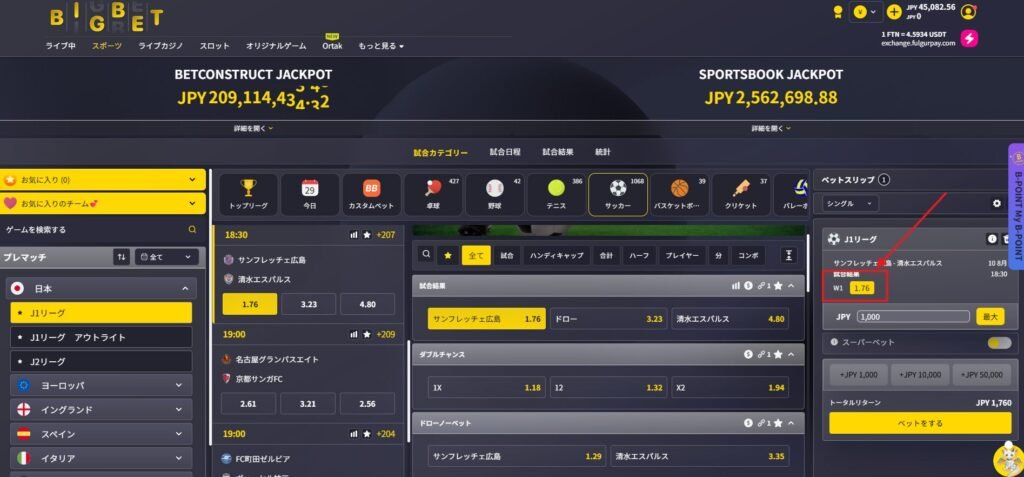
Task: Select J1リーグ アウトライト league
Action: [x=101, y=337]
